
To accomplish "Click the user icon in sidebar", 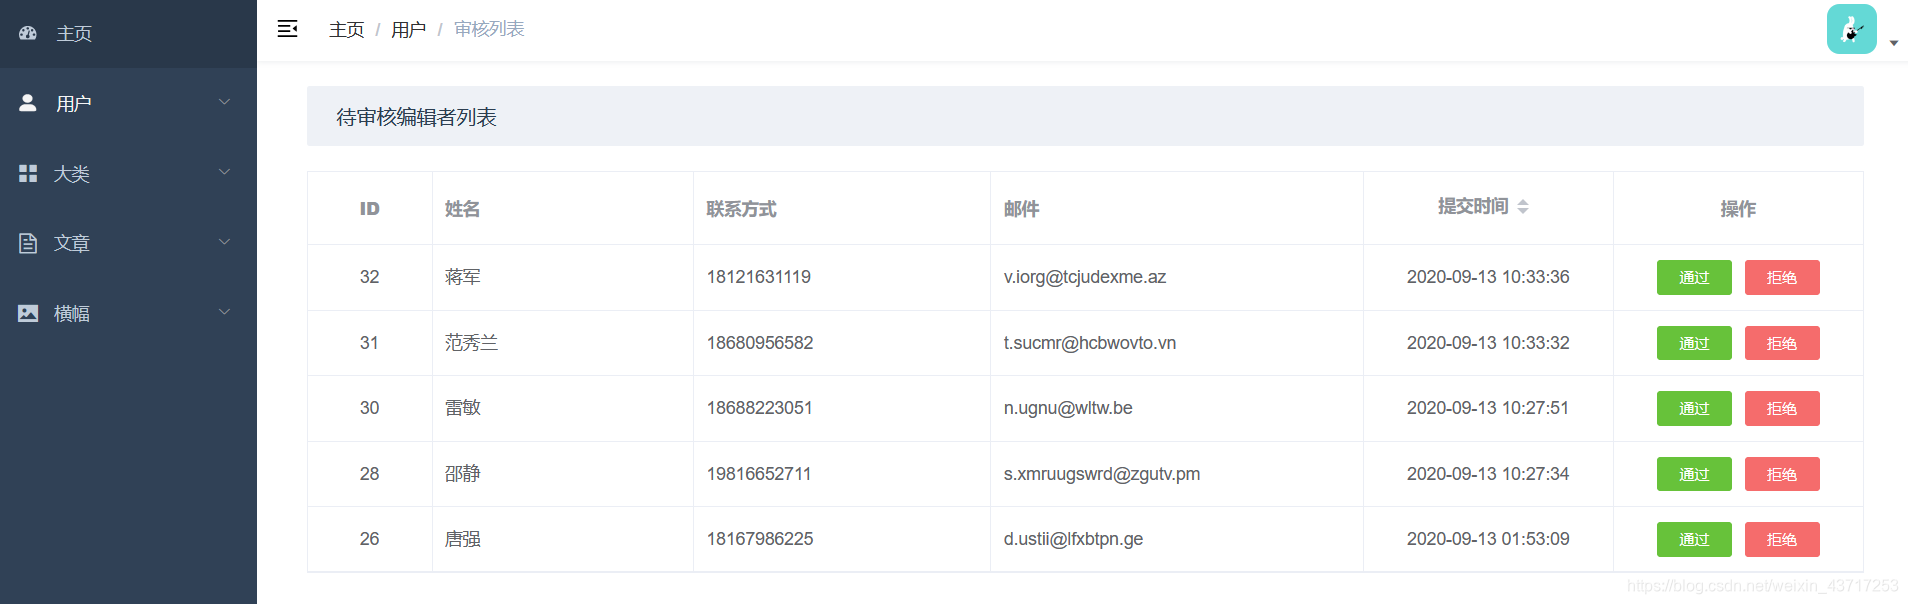I will pos(28,103).
